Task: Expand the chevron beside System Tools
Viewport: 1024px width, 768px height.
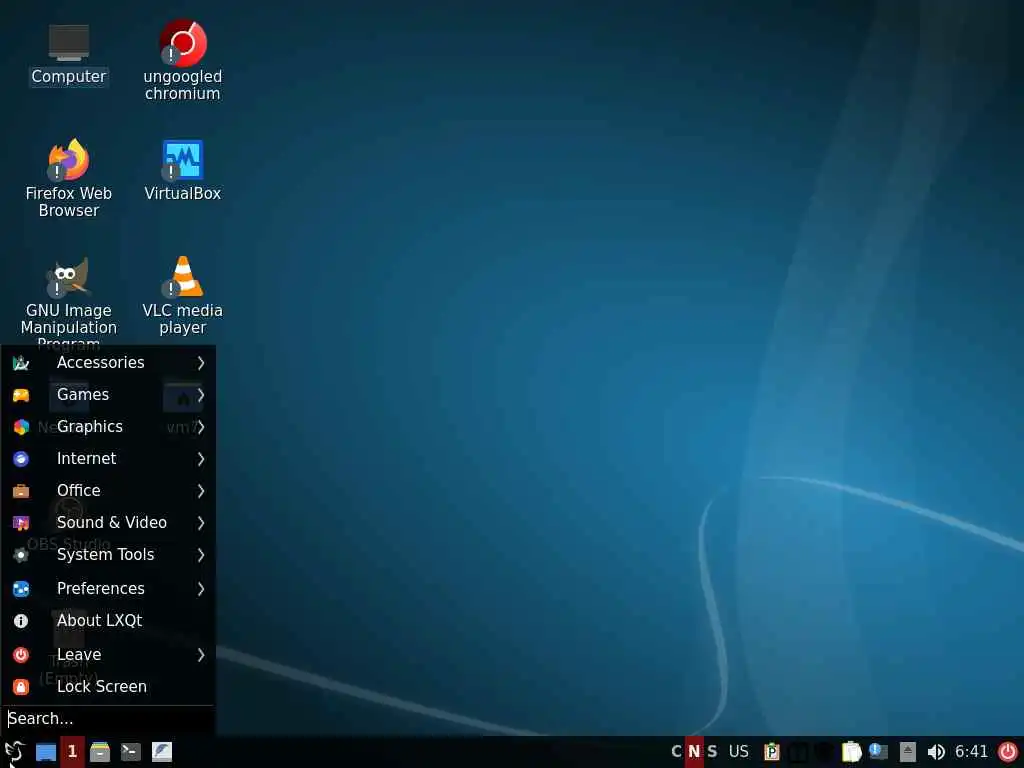Action: click(x=201, y=555)
